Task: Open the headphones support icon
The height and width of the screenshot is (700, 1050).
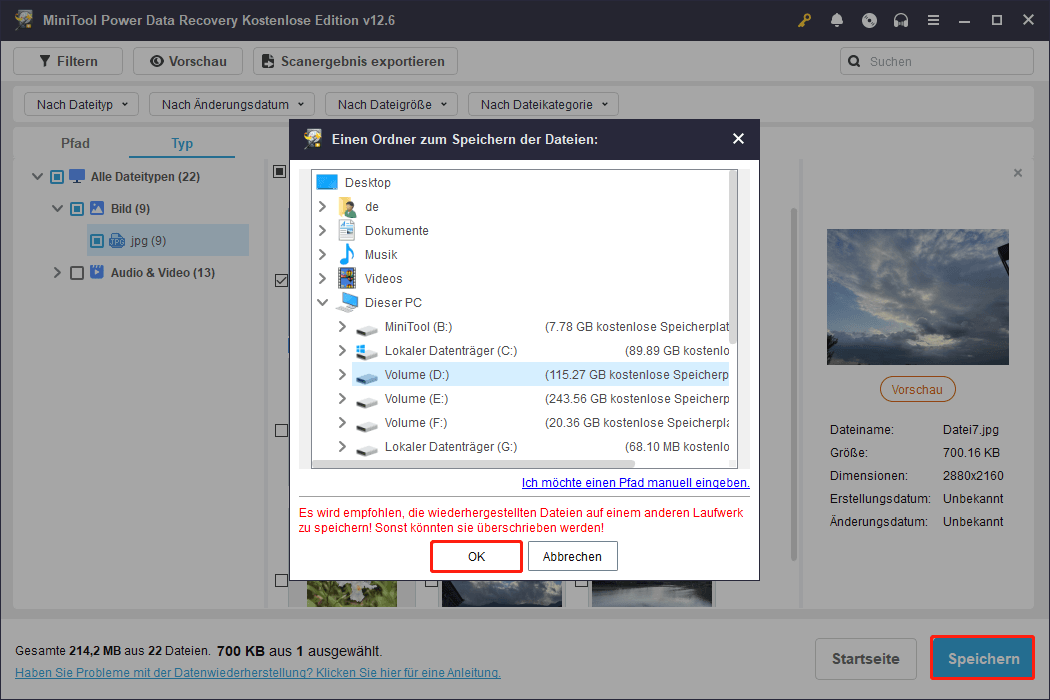Action: coord(901,20)
